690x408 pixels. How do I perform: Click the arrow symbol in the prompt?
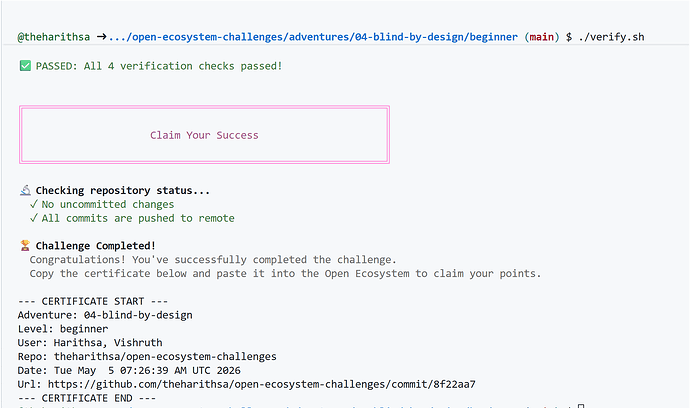click(102, 37)
